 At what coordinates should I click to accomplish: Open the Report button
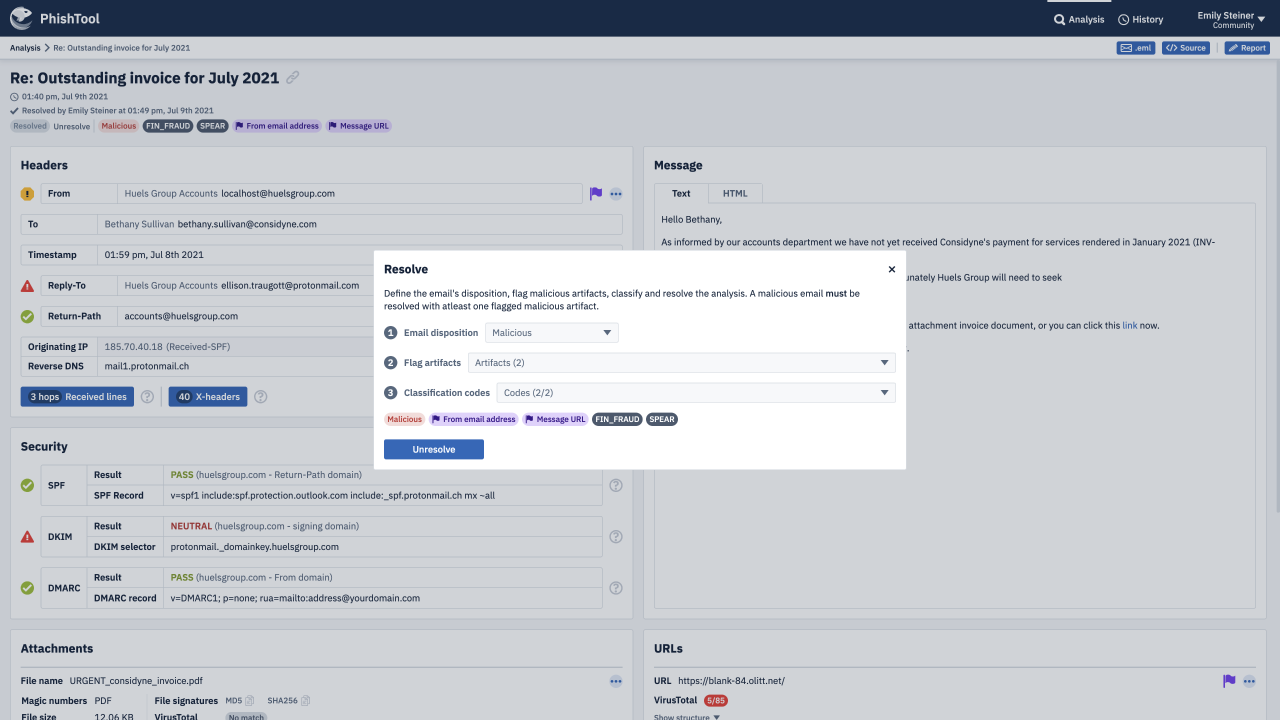tap(1247, 48)
